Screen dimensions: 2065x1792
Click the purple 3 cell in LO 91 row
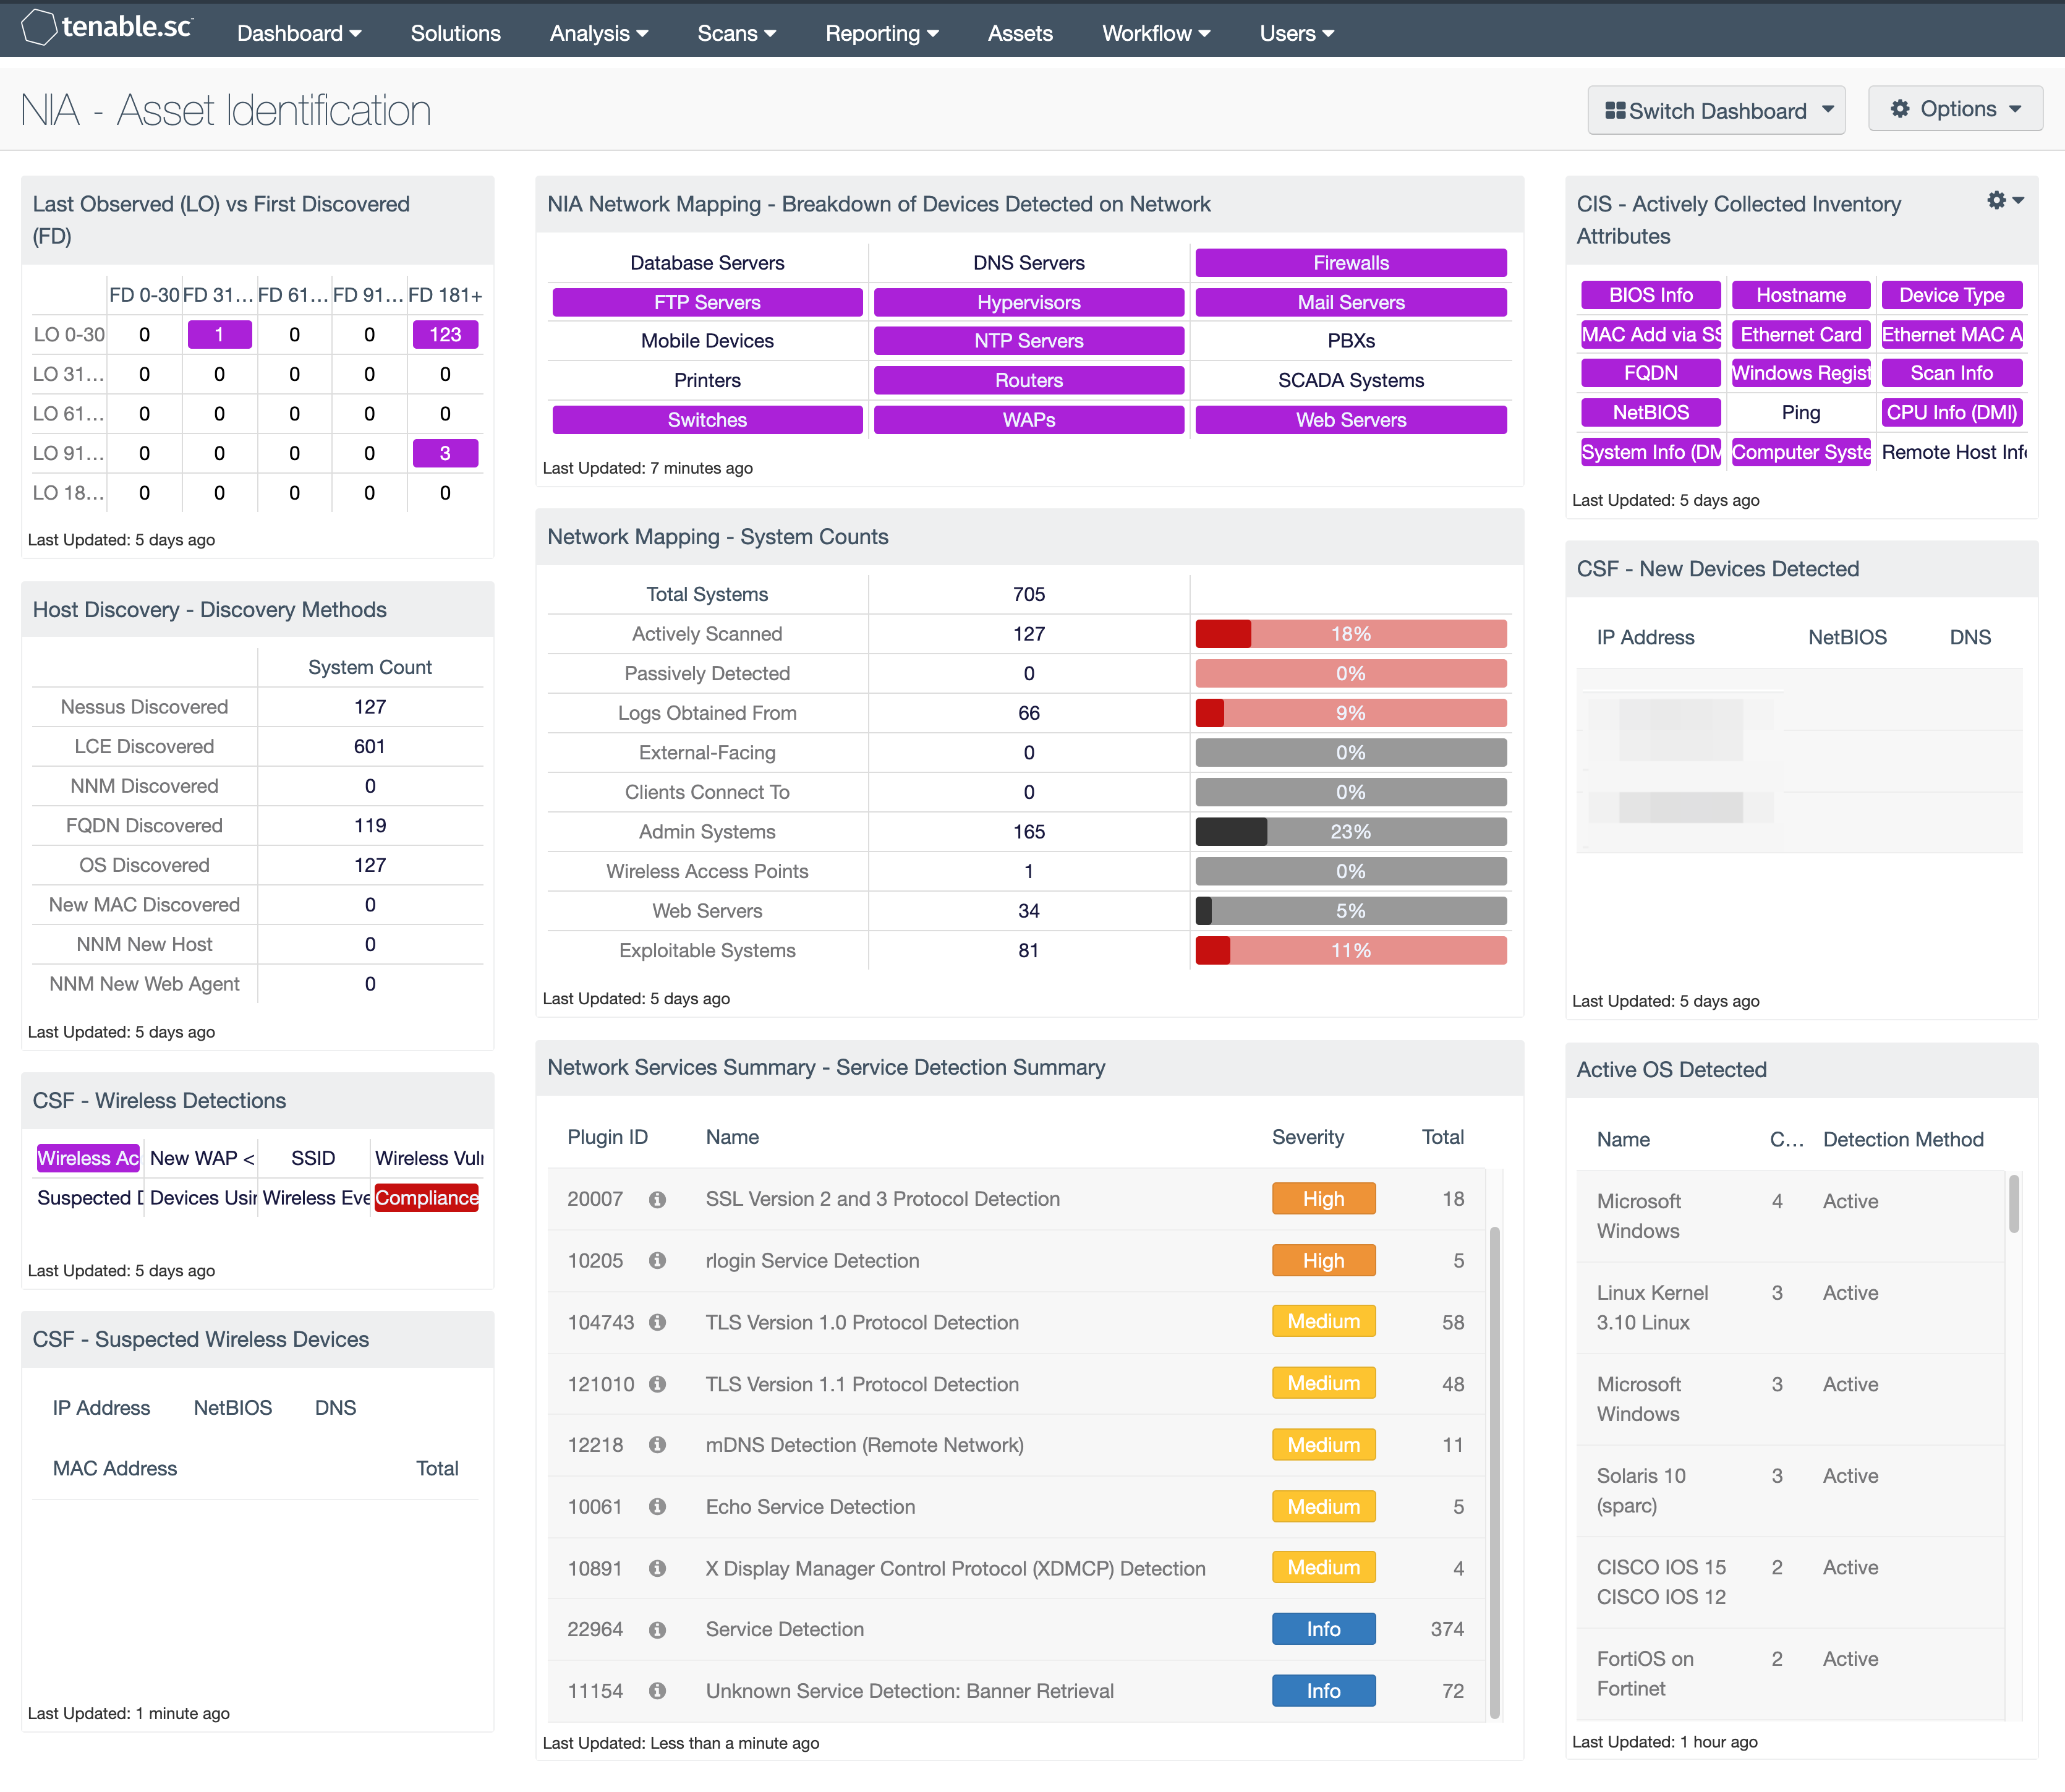(x=445, y=453)
